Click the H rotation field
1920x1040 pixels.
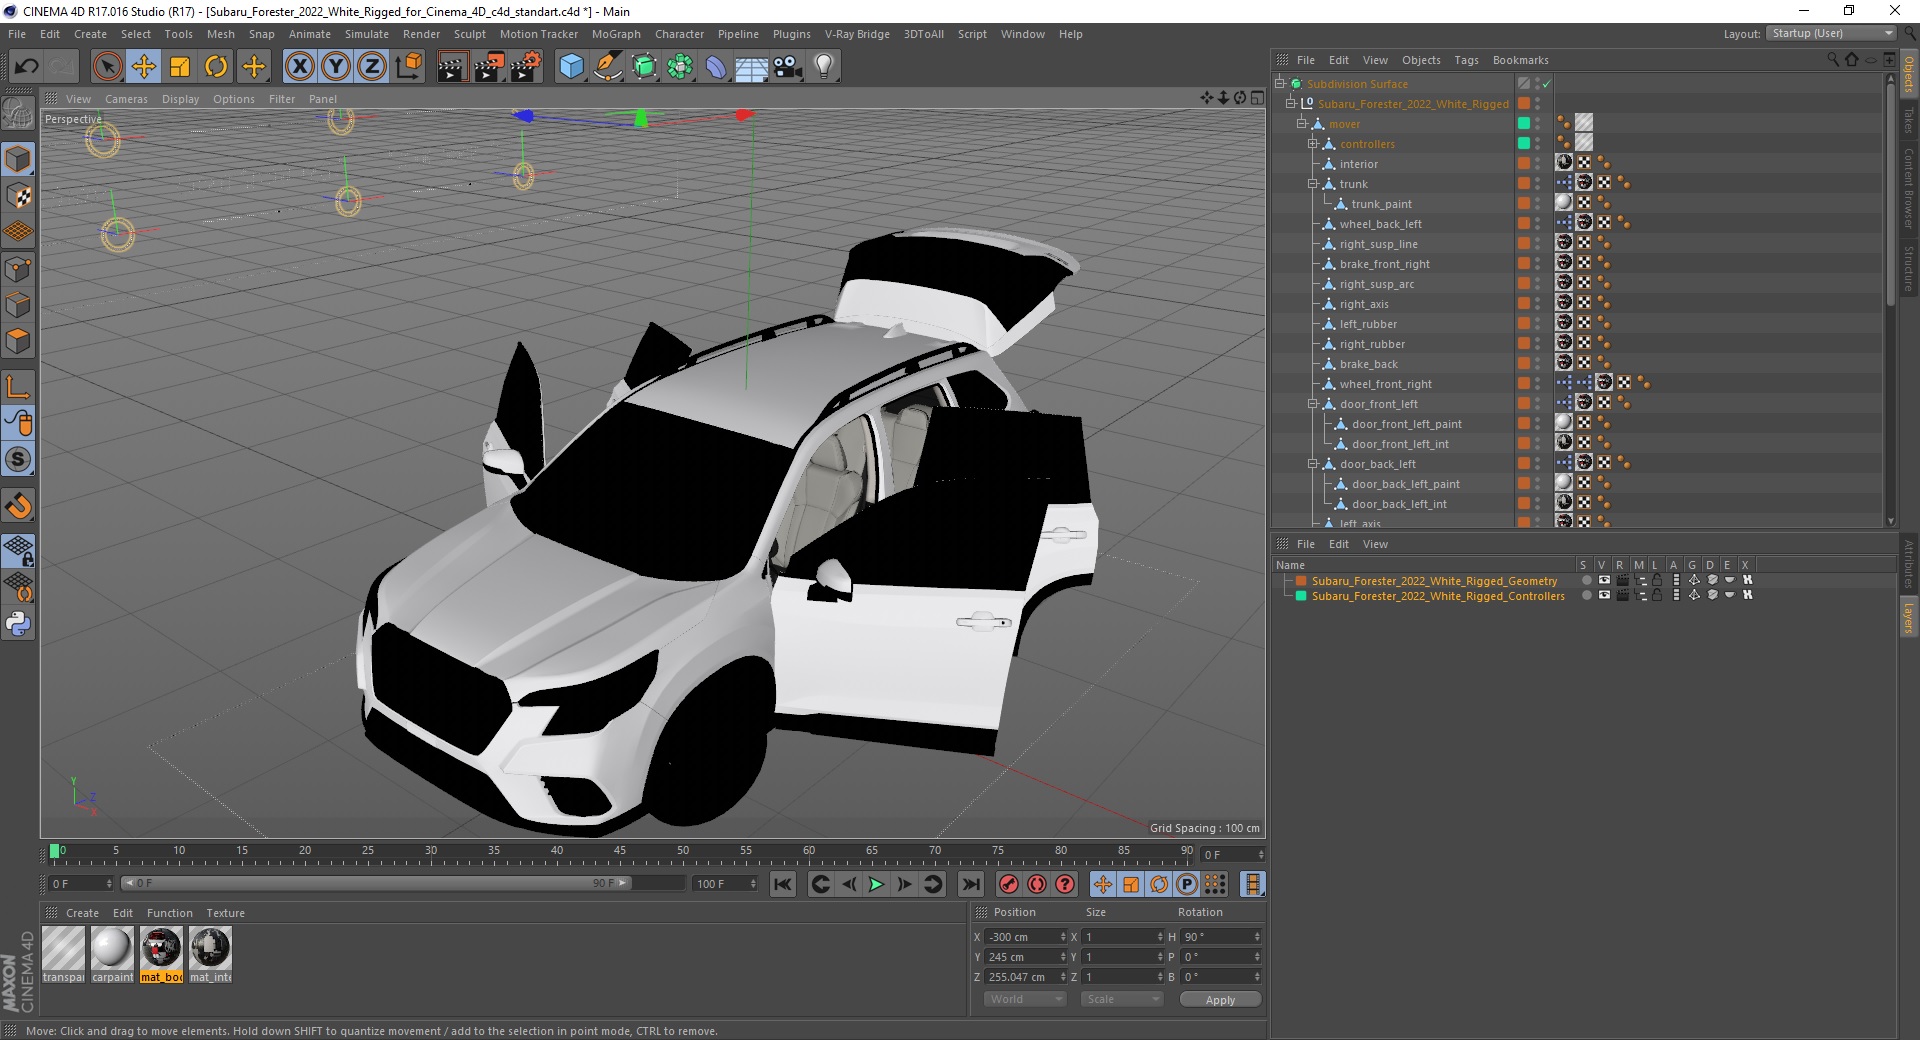click(x=1220, y=937)
